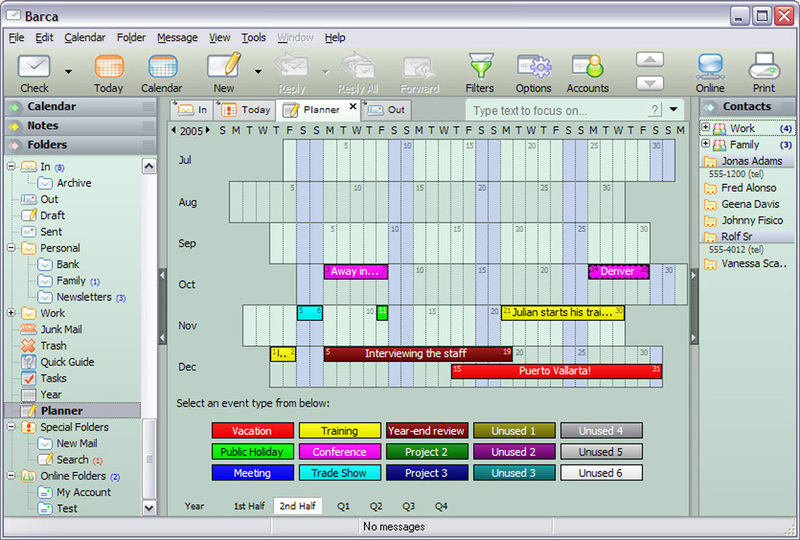Collapse the Special Folders node

tap(11, 426)
